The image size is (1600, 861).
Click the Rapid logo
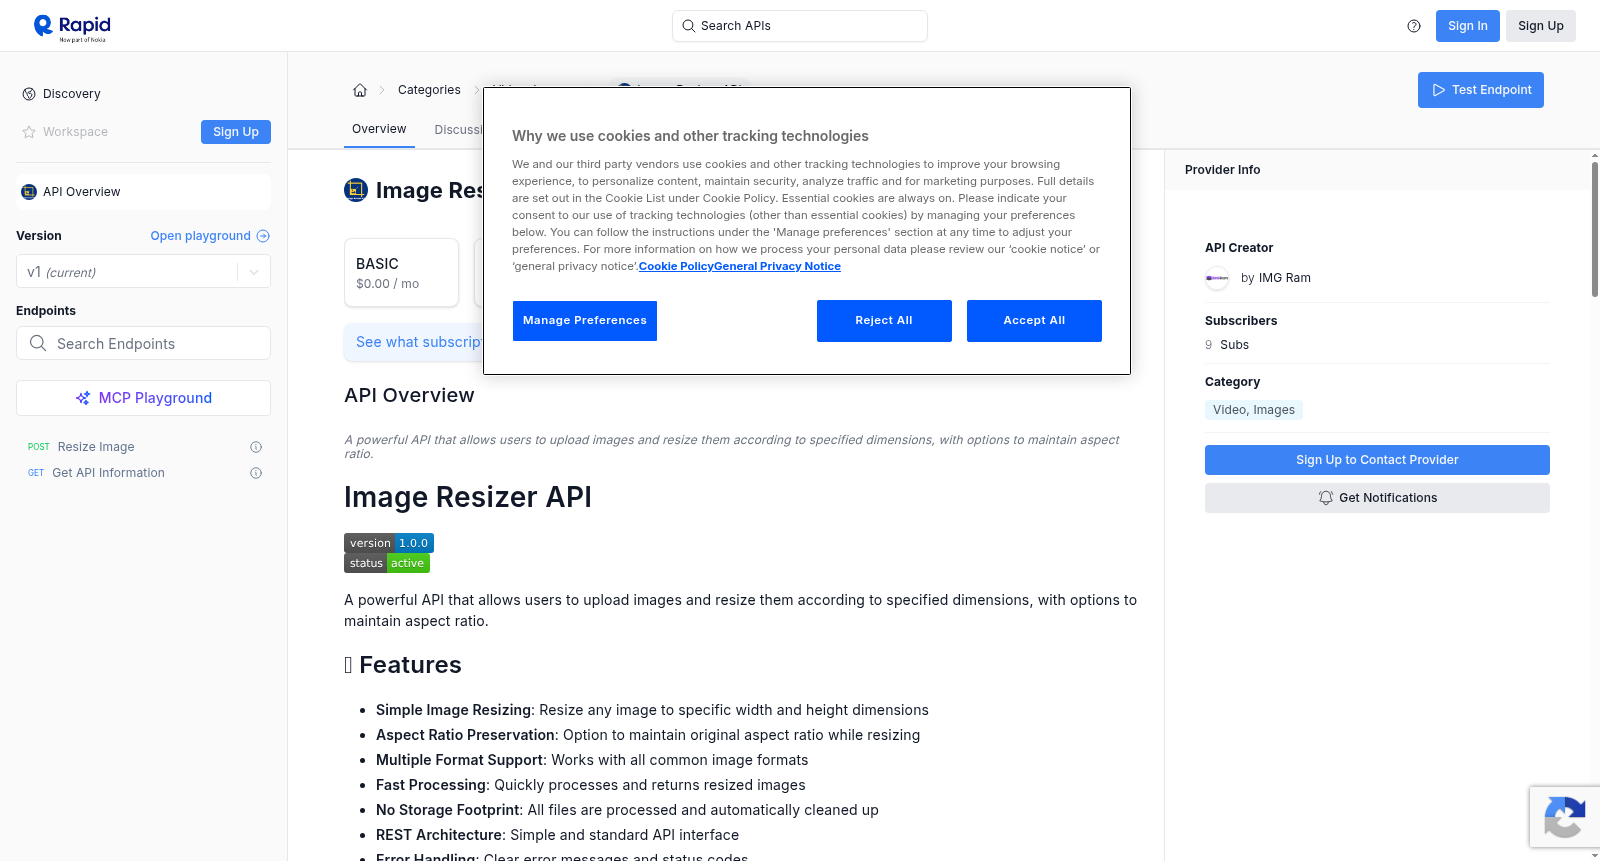pos(72,27)
